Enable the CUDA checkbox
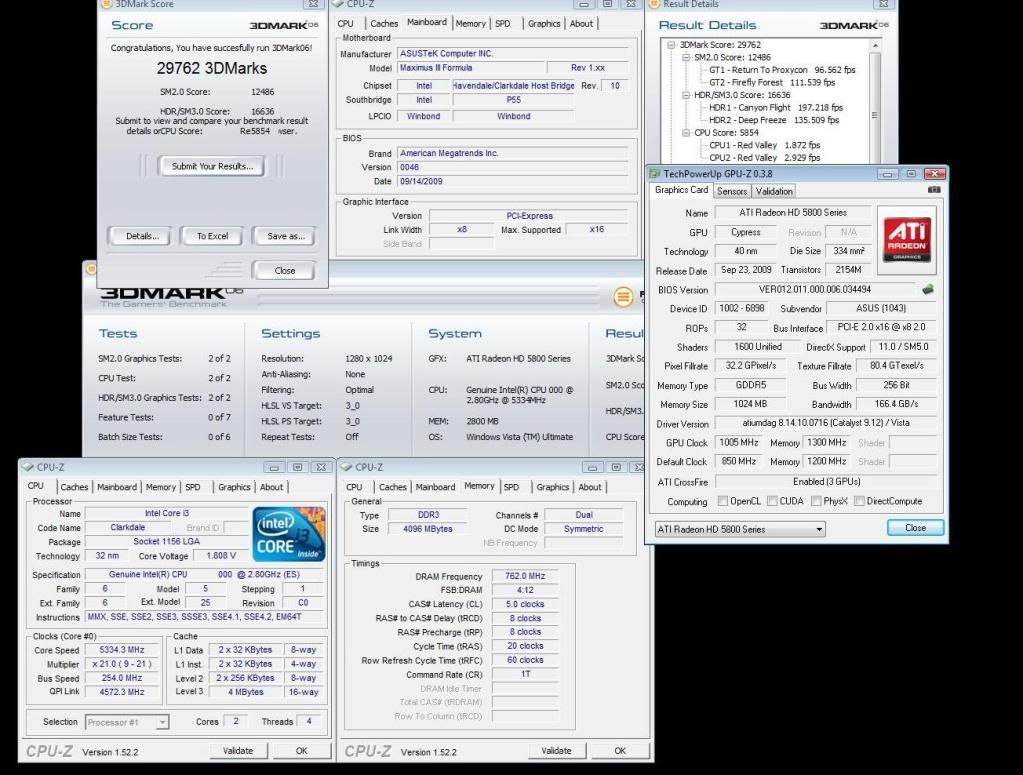Screen dimensions: 1023x775 tap(772, 501)
